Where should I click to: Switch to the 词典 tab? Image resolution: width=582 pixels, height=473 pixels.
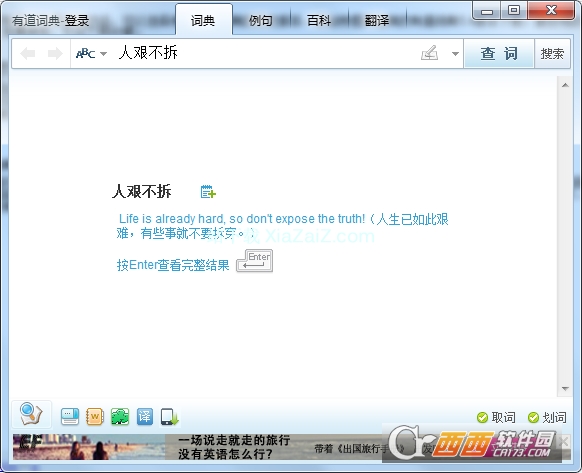pyautogui.click(x=203, y=20)
